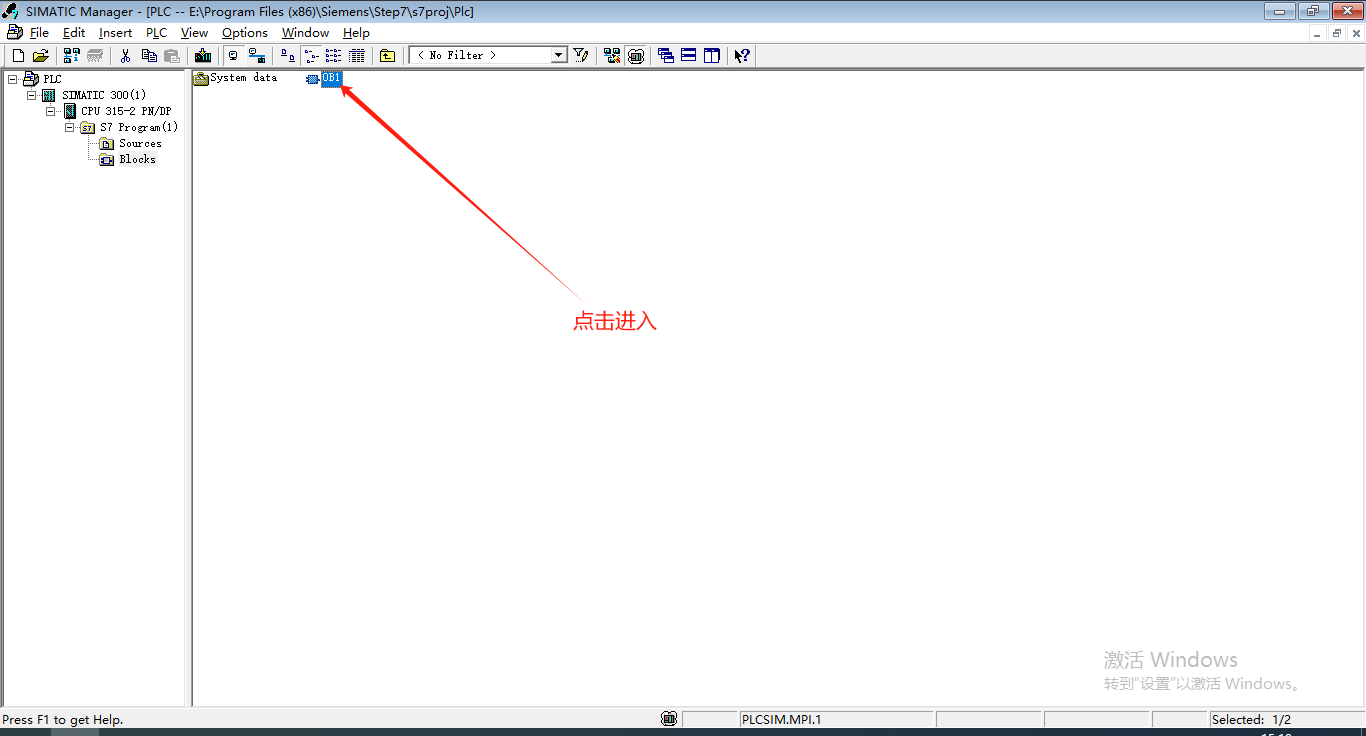Download to PLC using the Download icon
This screenshot has width=1366, height=736.
[x=203, y=56]
